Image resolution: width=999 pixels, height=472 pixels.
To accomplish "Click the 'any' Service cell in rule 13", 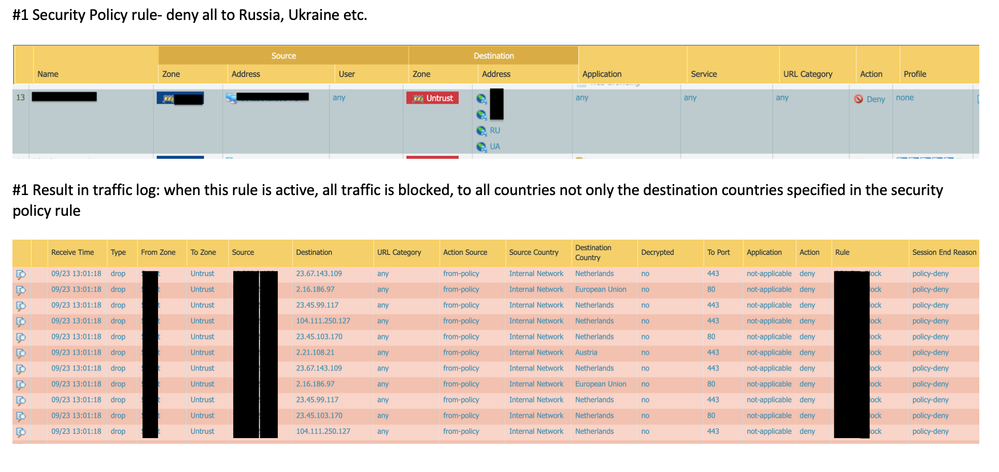I will point(690,98).
